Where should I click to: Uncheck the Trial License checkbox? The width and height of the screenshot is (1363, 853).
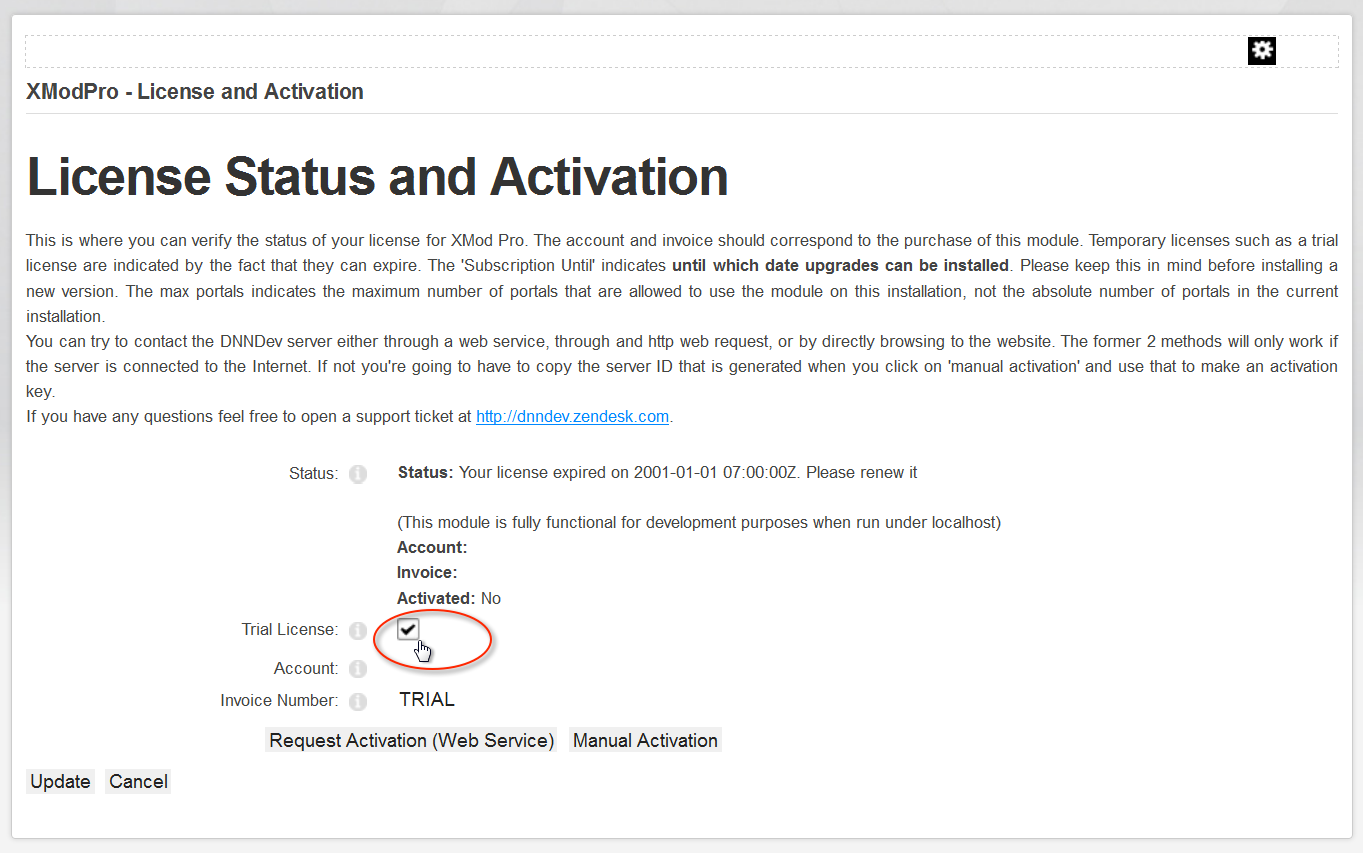[408, 629]
